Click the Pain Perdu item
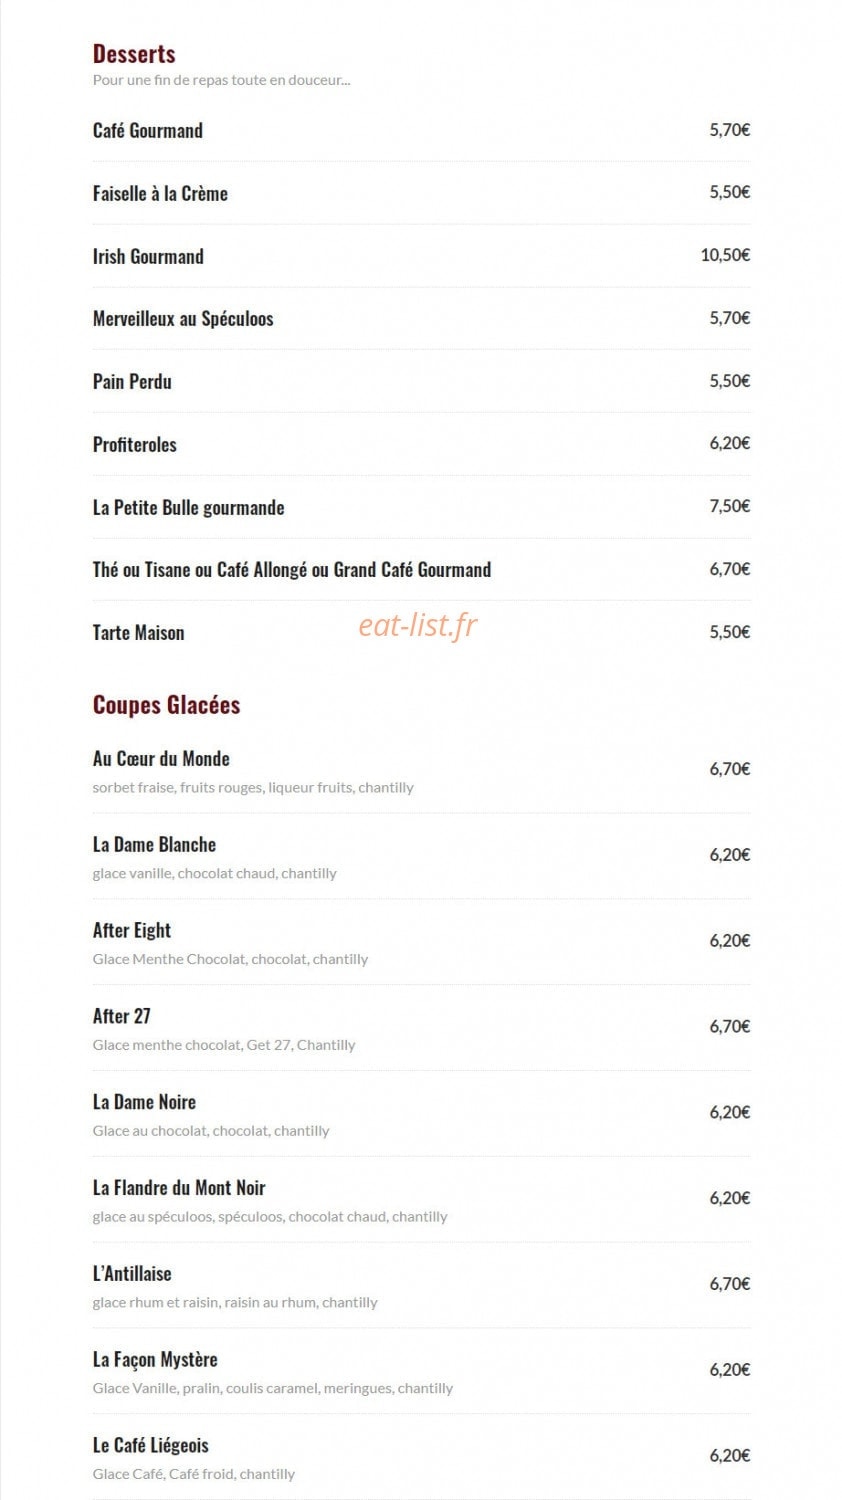This screenshot has width=842, height=1500. pos(132,381)
